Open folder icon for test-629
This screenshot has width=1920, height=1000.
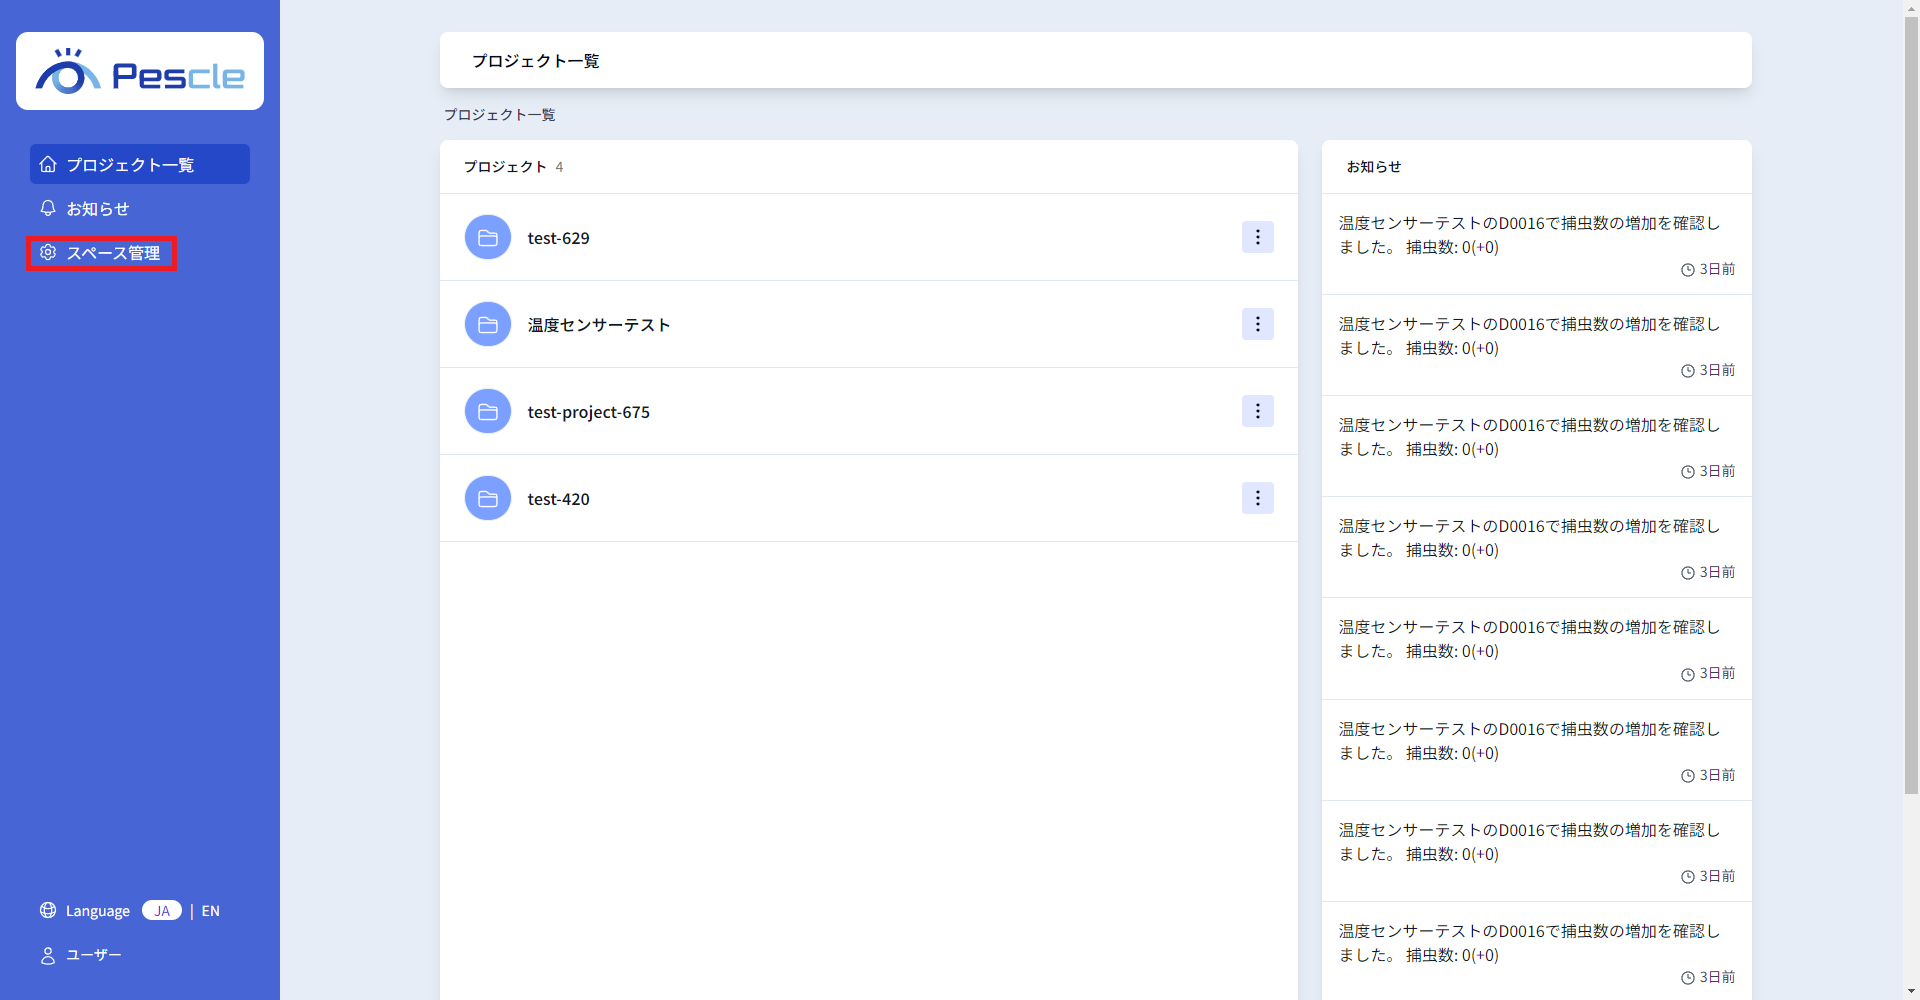point(488,238)
